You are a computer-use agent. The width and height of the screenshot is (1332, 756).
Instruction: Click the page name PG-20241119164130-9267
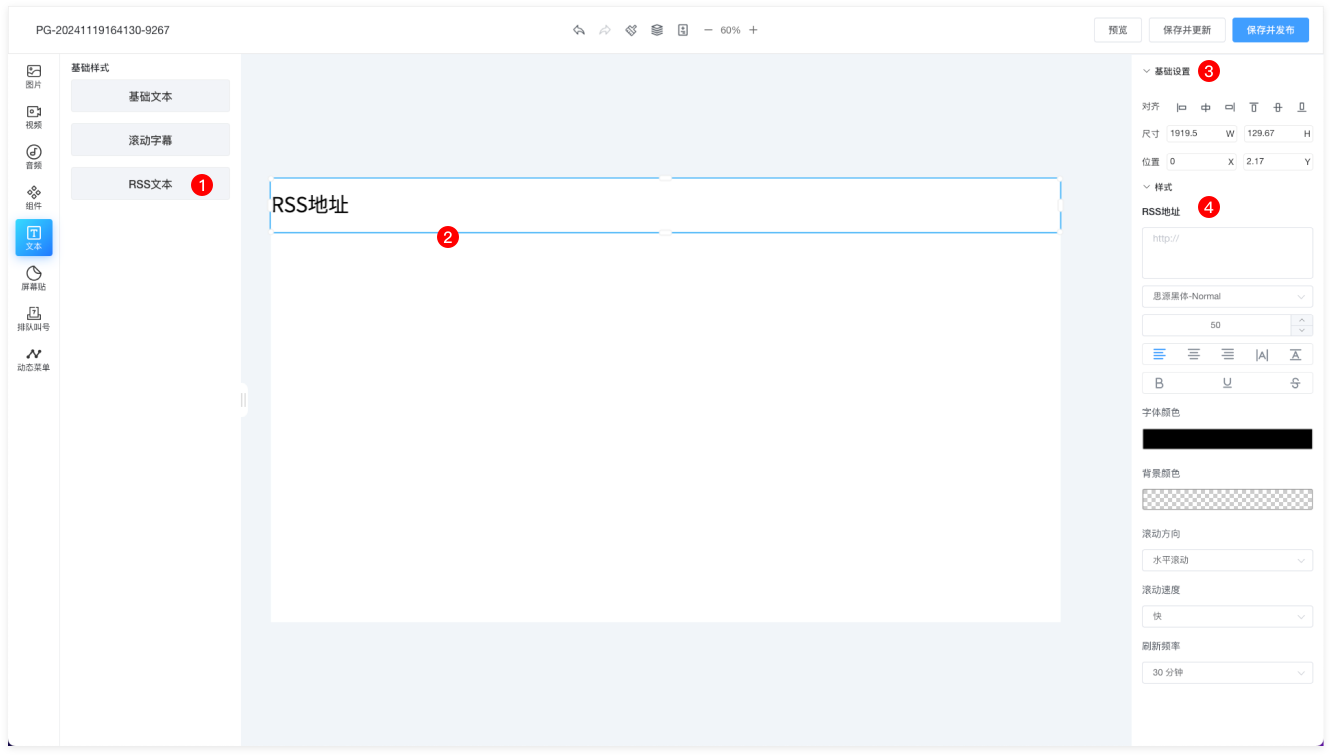coord(103,30)
